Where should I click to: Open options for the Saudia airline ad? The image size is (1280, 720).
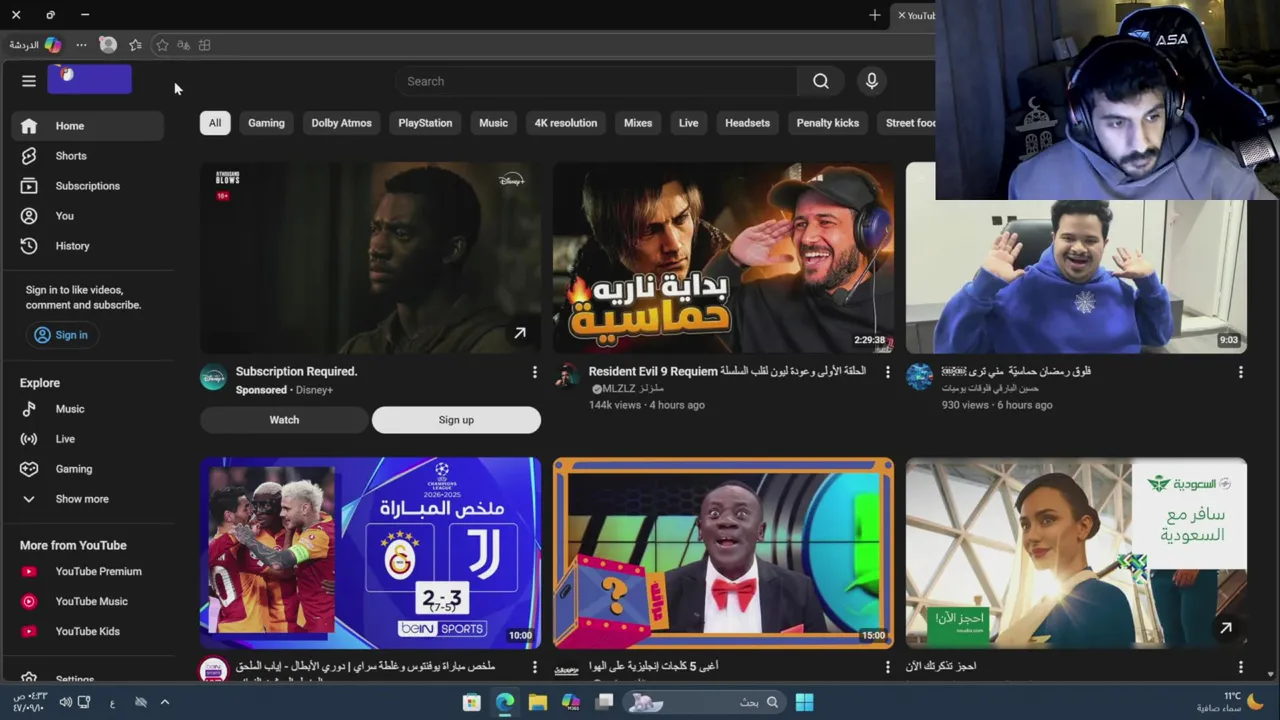click(x=1241, y=667)
